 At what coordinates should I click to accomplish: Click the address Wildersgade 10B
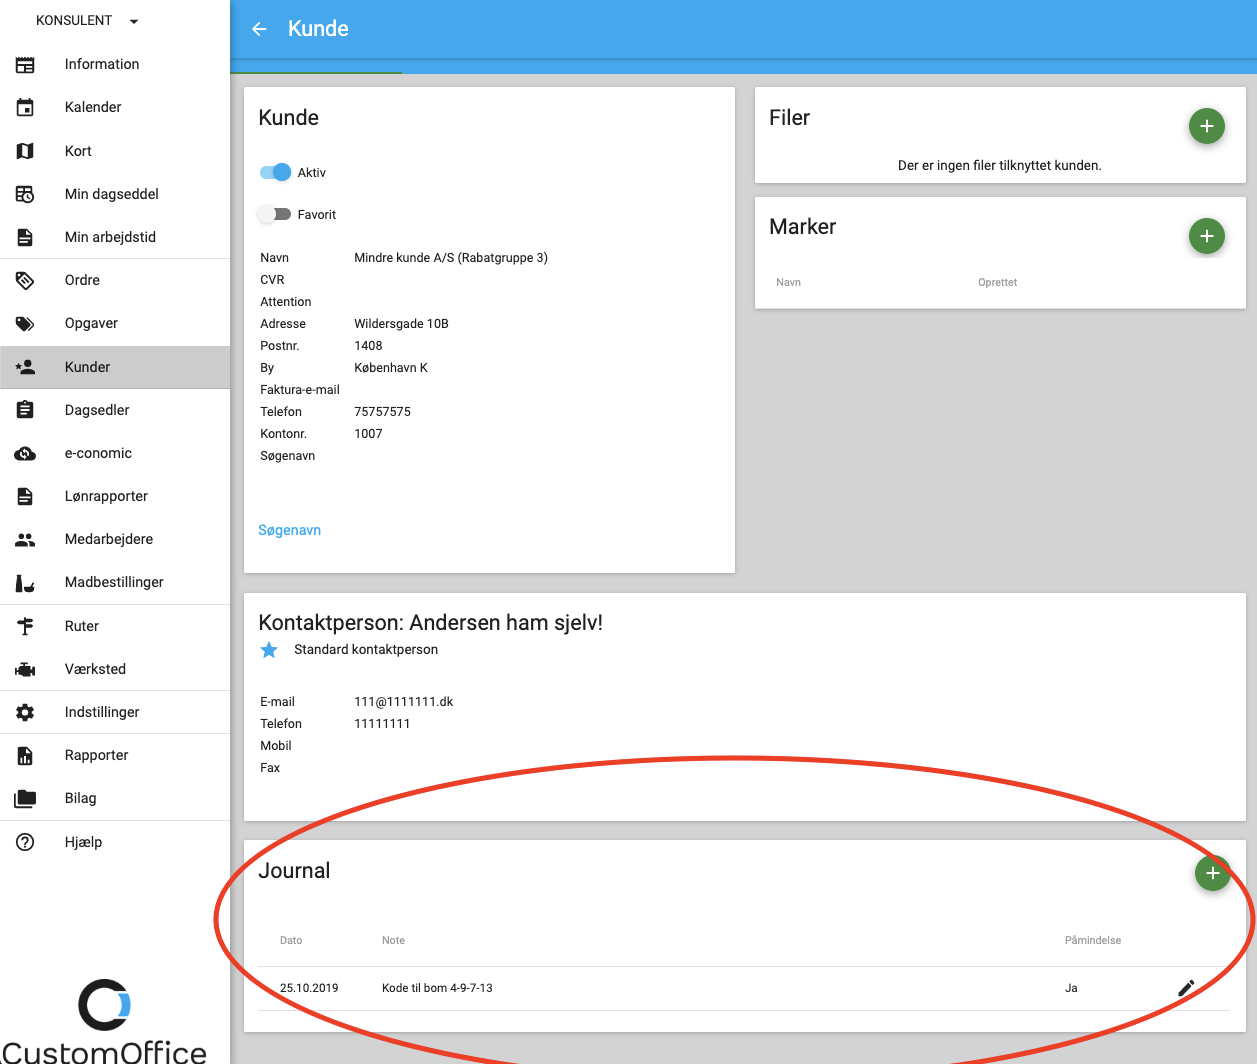pos(401,324)
